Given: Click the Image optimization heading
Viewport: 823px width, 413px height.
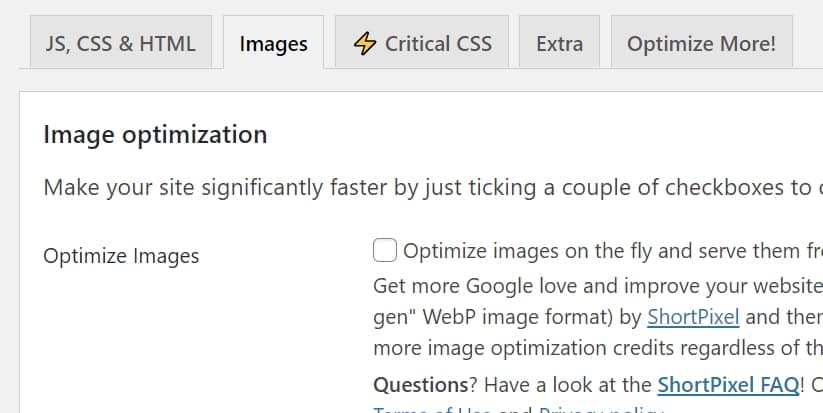Looking at the screenshot, I should [155, 134].
